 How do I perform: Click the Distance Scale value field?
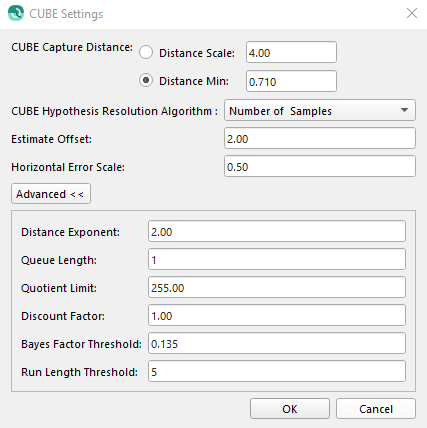(x=291, y=52)
